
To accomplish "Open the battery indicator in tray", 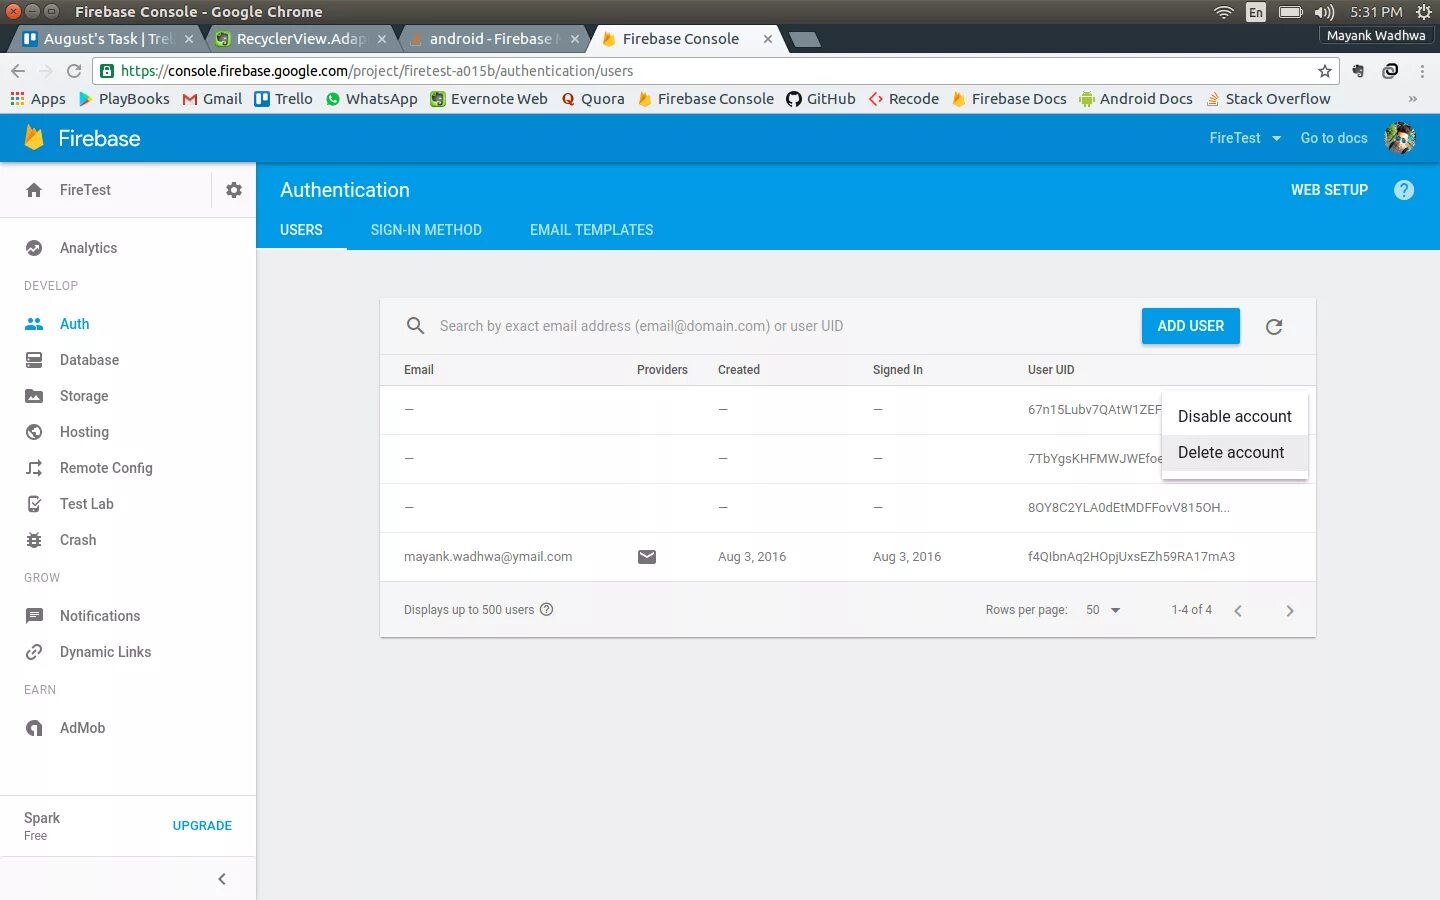I will 1291,12.
